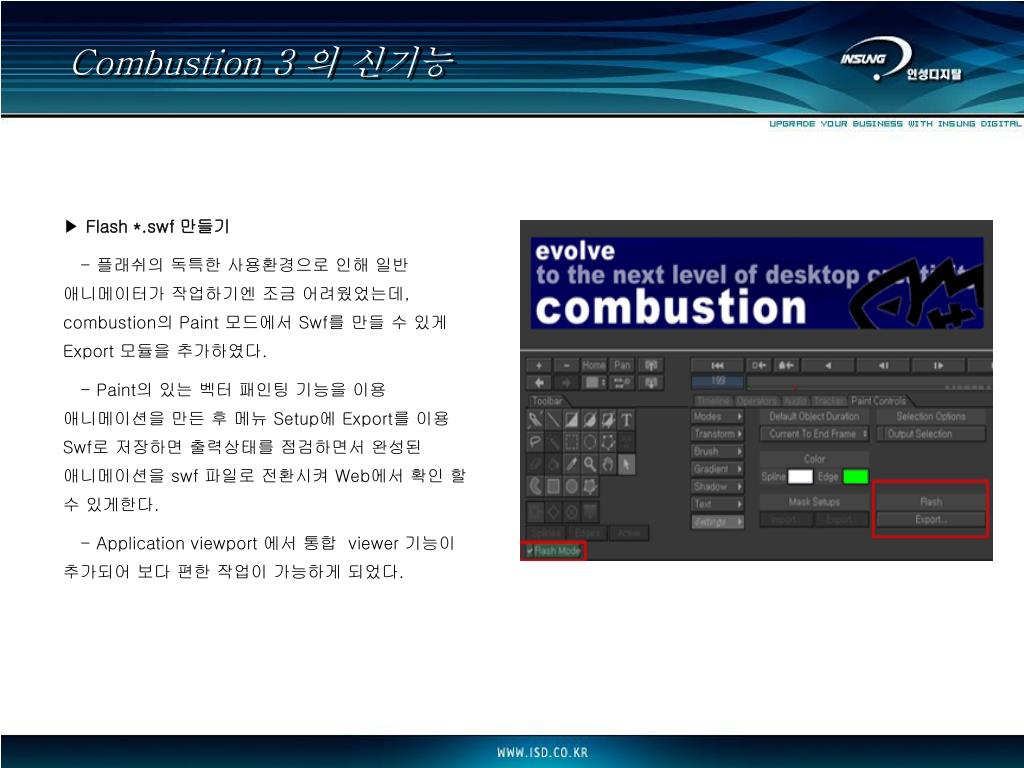Select the filled Polygon tool
Image resolution: width=1024 pixels, height=768 pixels.
pyautogui.click(x=608, y=420)
